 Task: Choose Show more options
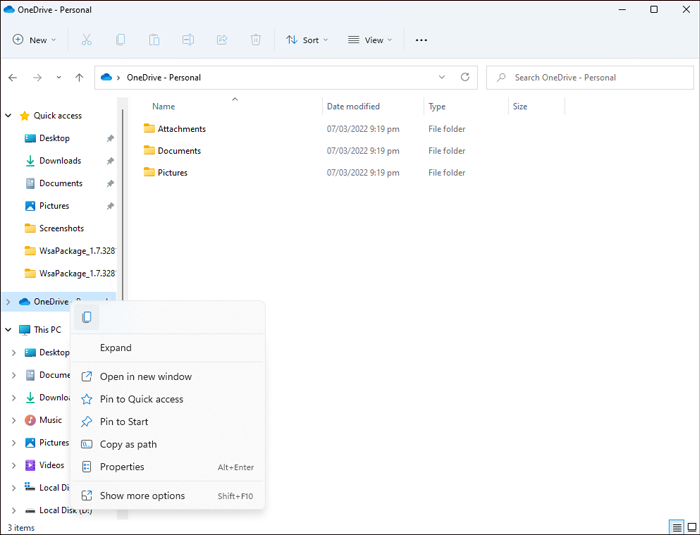coord(168,496)
